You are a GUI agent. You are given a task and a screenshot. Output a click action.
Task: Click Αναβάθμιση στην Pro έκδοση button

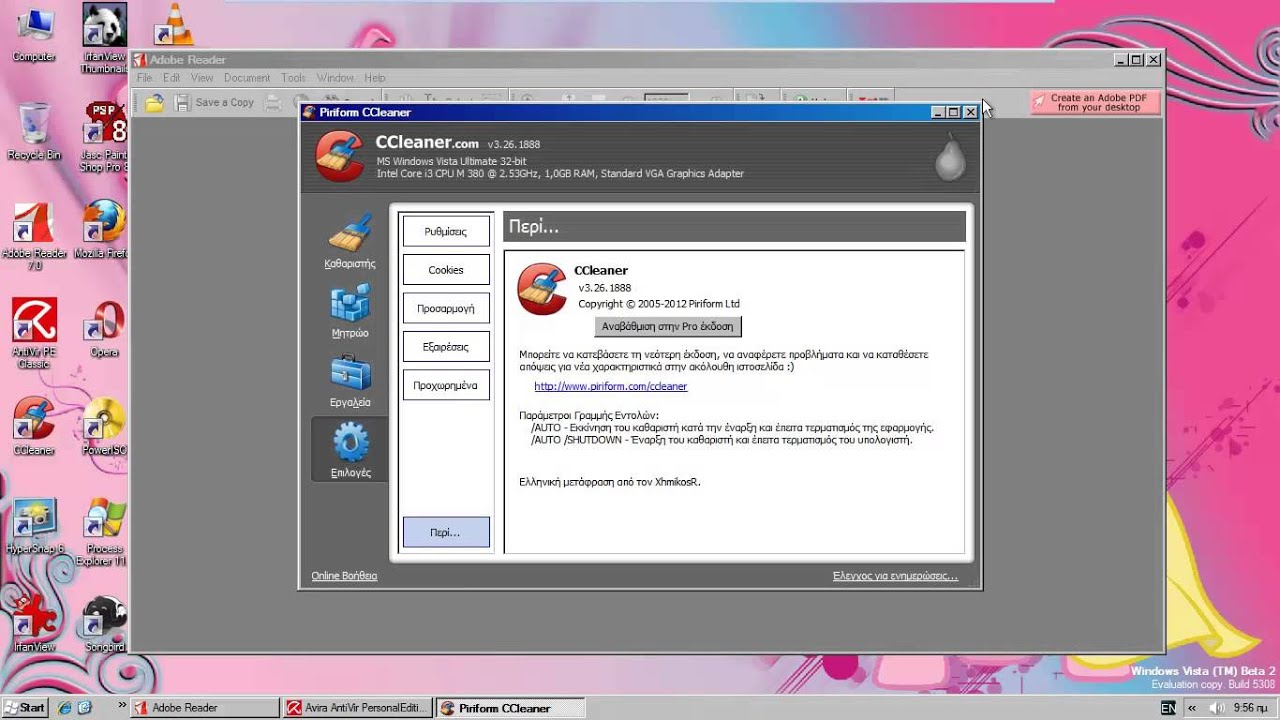pos(667,326)
